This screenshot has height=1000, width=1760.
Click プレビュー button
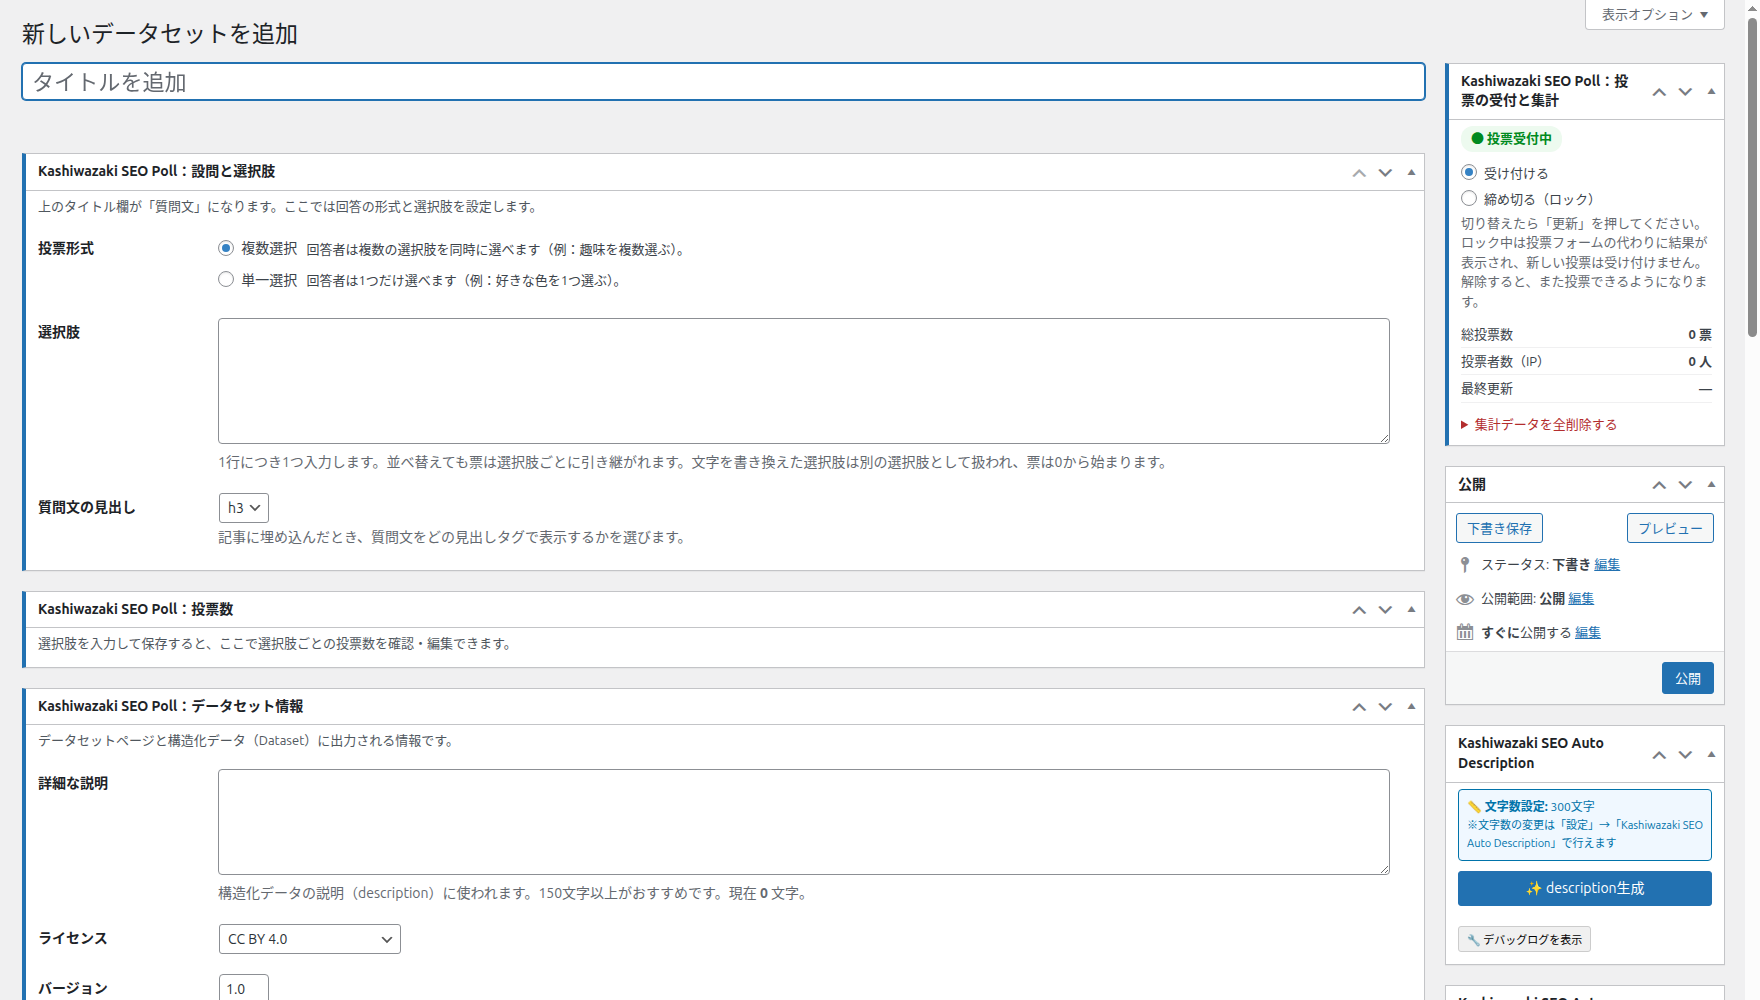click(1670, 528)
